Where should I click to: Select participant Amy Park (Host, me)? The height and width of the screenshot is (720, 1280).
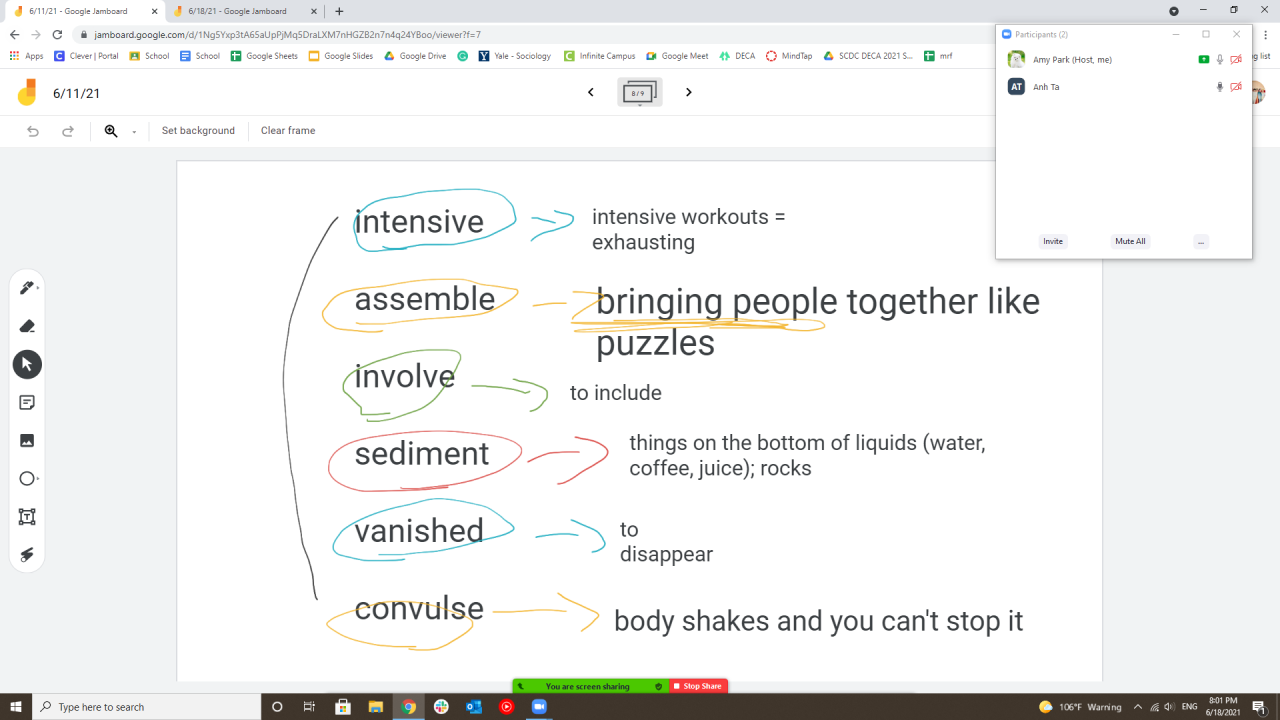(1123, 60)
